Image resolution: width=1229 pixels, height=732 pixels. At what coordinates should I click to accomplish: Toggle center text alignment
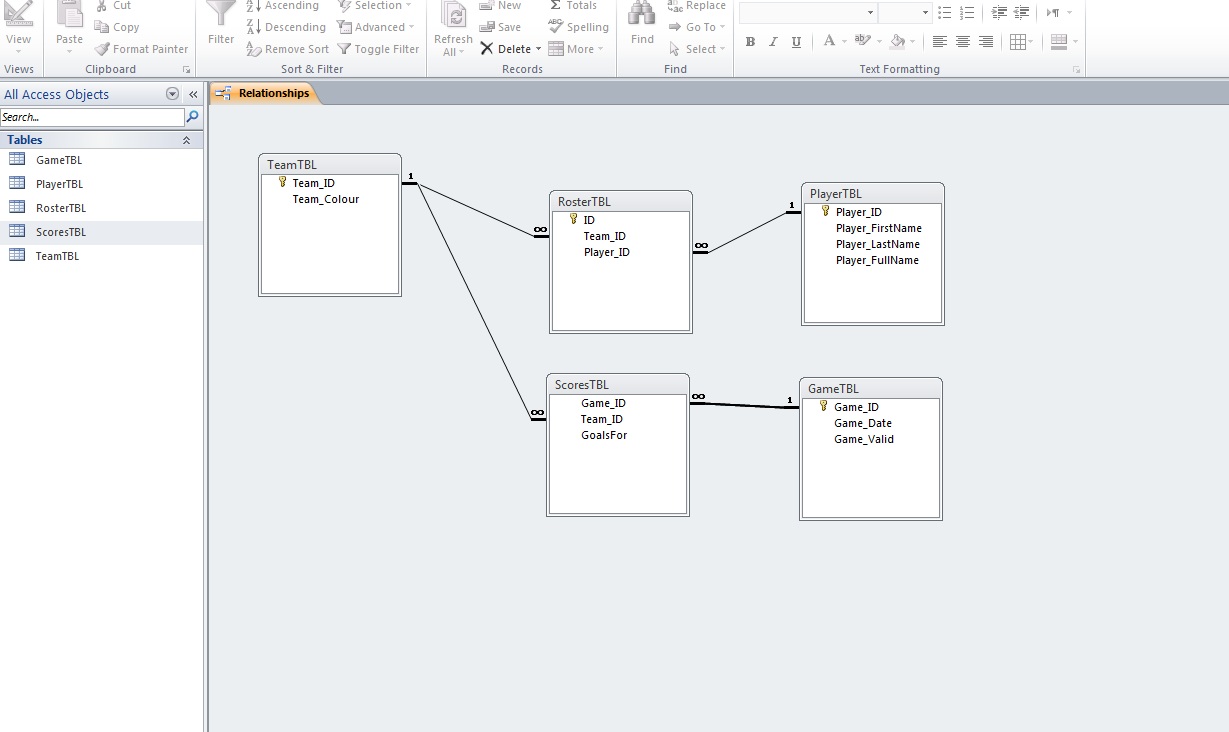963,42
